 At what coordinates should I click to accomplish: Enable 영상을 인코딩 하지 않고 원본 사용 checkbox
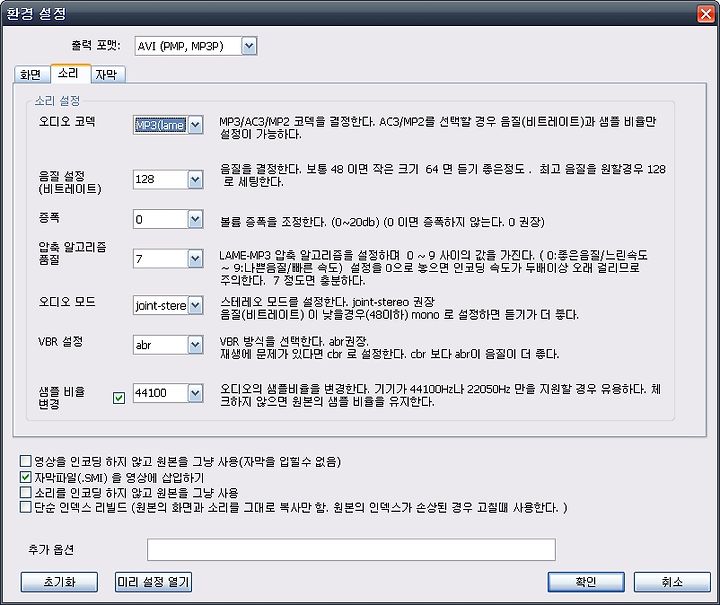tap(26, 461)
